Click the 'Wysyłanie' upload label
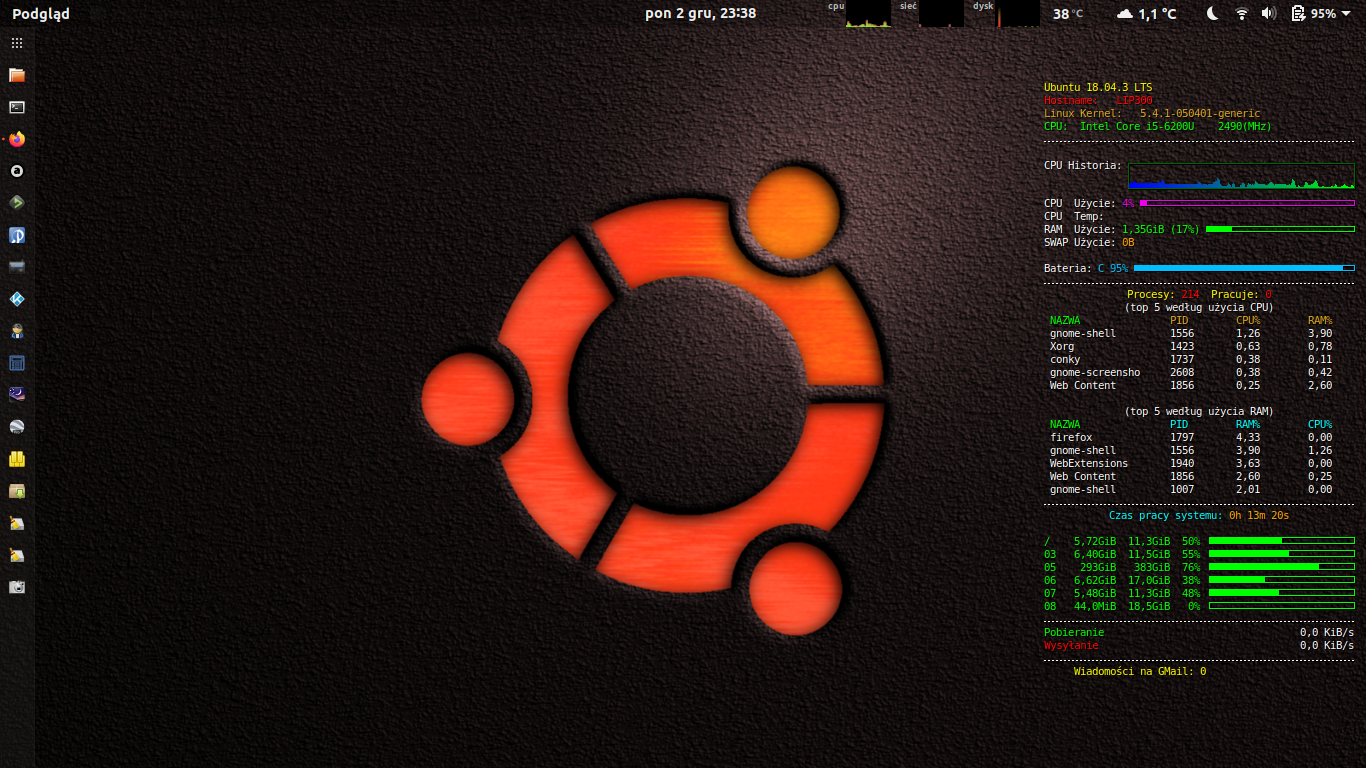The image size is (1366, 768). (x=1071, y=645)
